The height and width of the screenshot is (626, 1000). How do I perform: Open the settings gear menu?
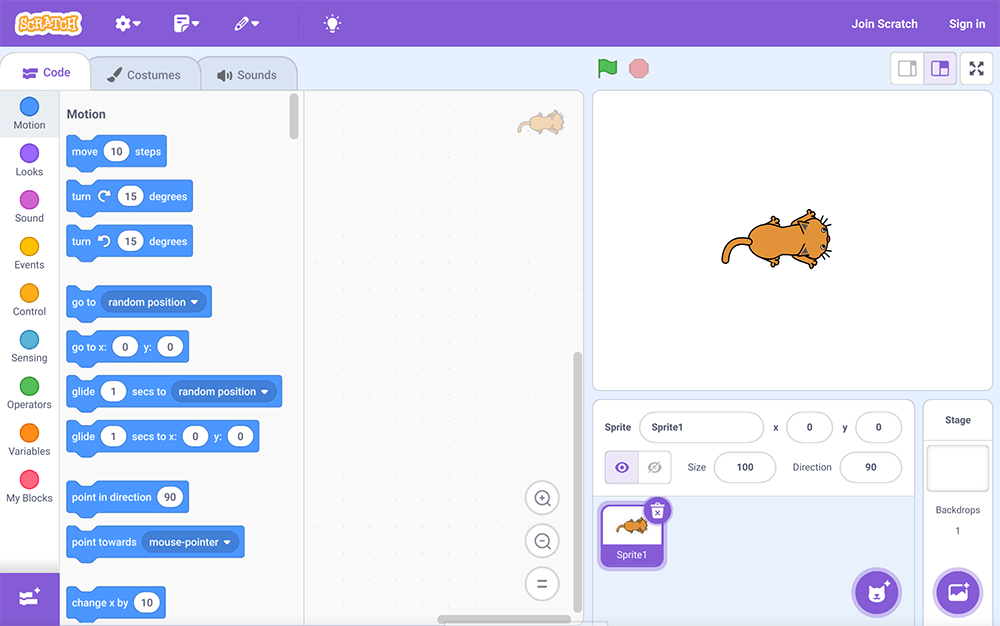tap(128, 24)
